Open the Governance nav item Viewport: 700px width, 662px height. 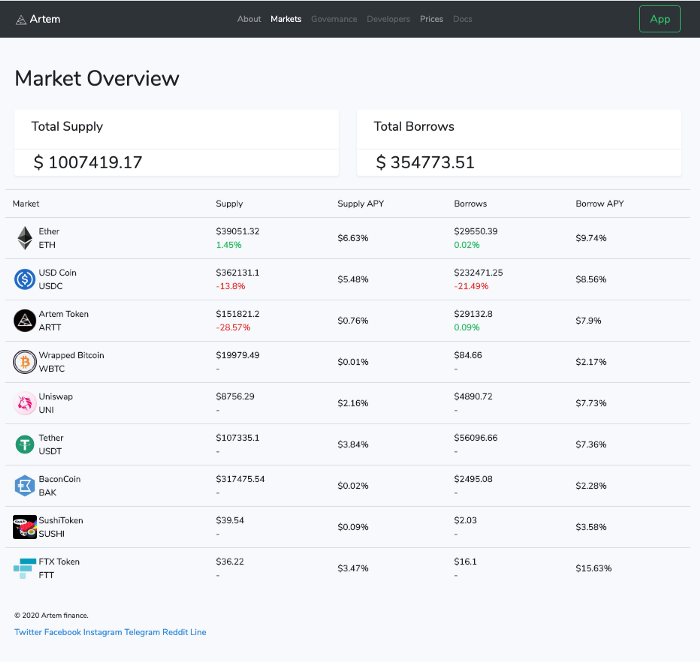[334, 19]
